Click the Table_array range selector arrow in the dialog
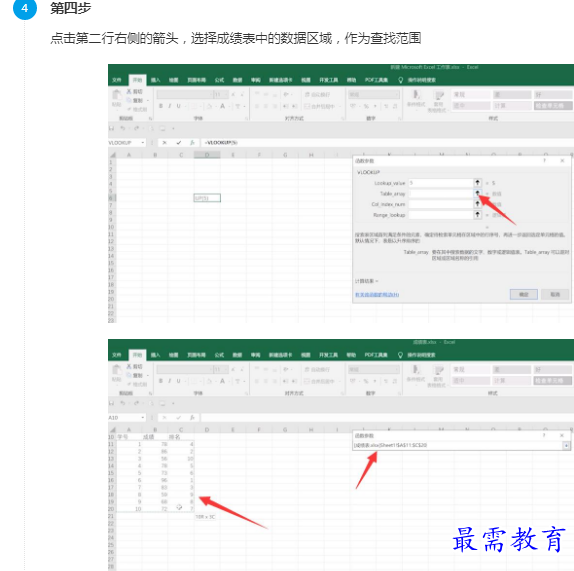The width and height of the screenshot is (574, 571). pos(477,193)
